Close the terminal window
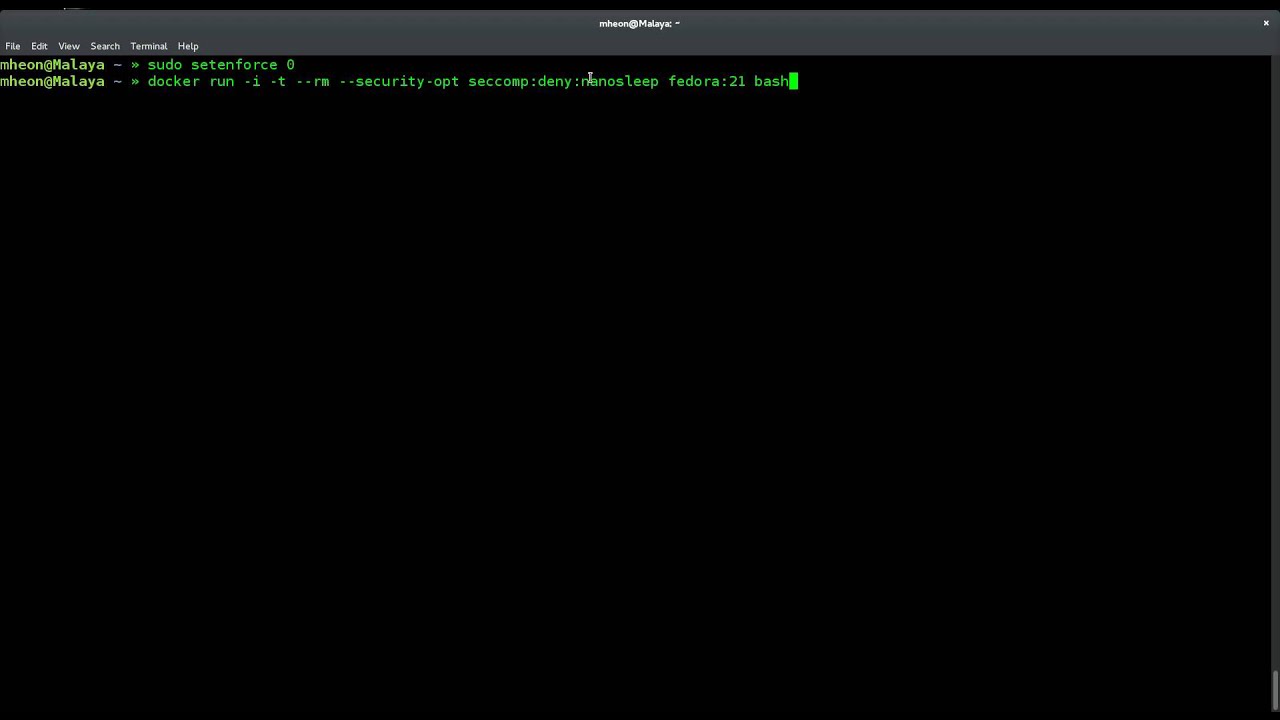1280x720 pixels. pyautogui.click(x=1266, y=23)
